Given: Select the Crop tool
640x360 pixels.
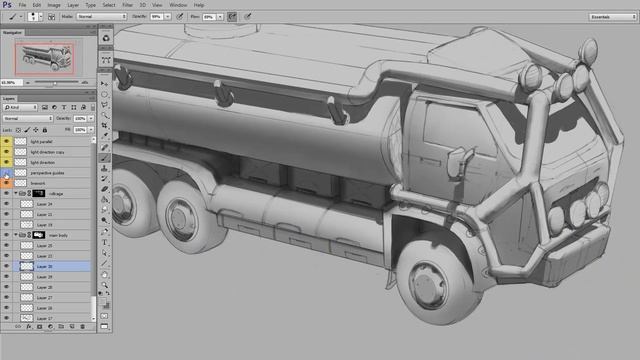Looking at the screenshot, I should tap(105, 126).
